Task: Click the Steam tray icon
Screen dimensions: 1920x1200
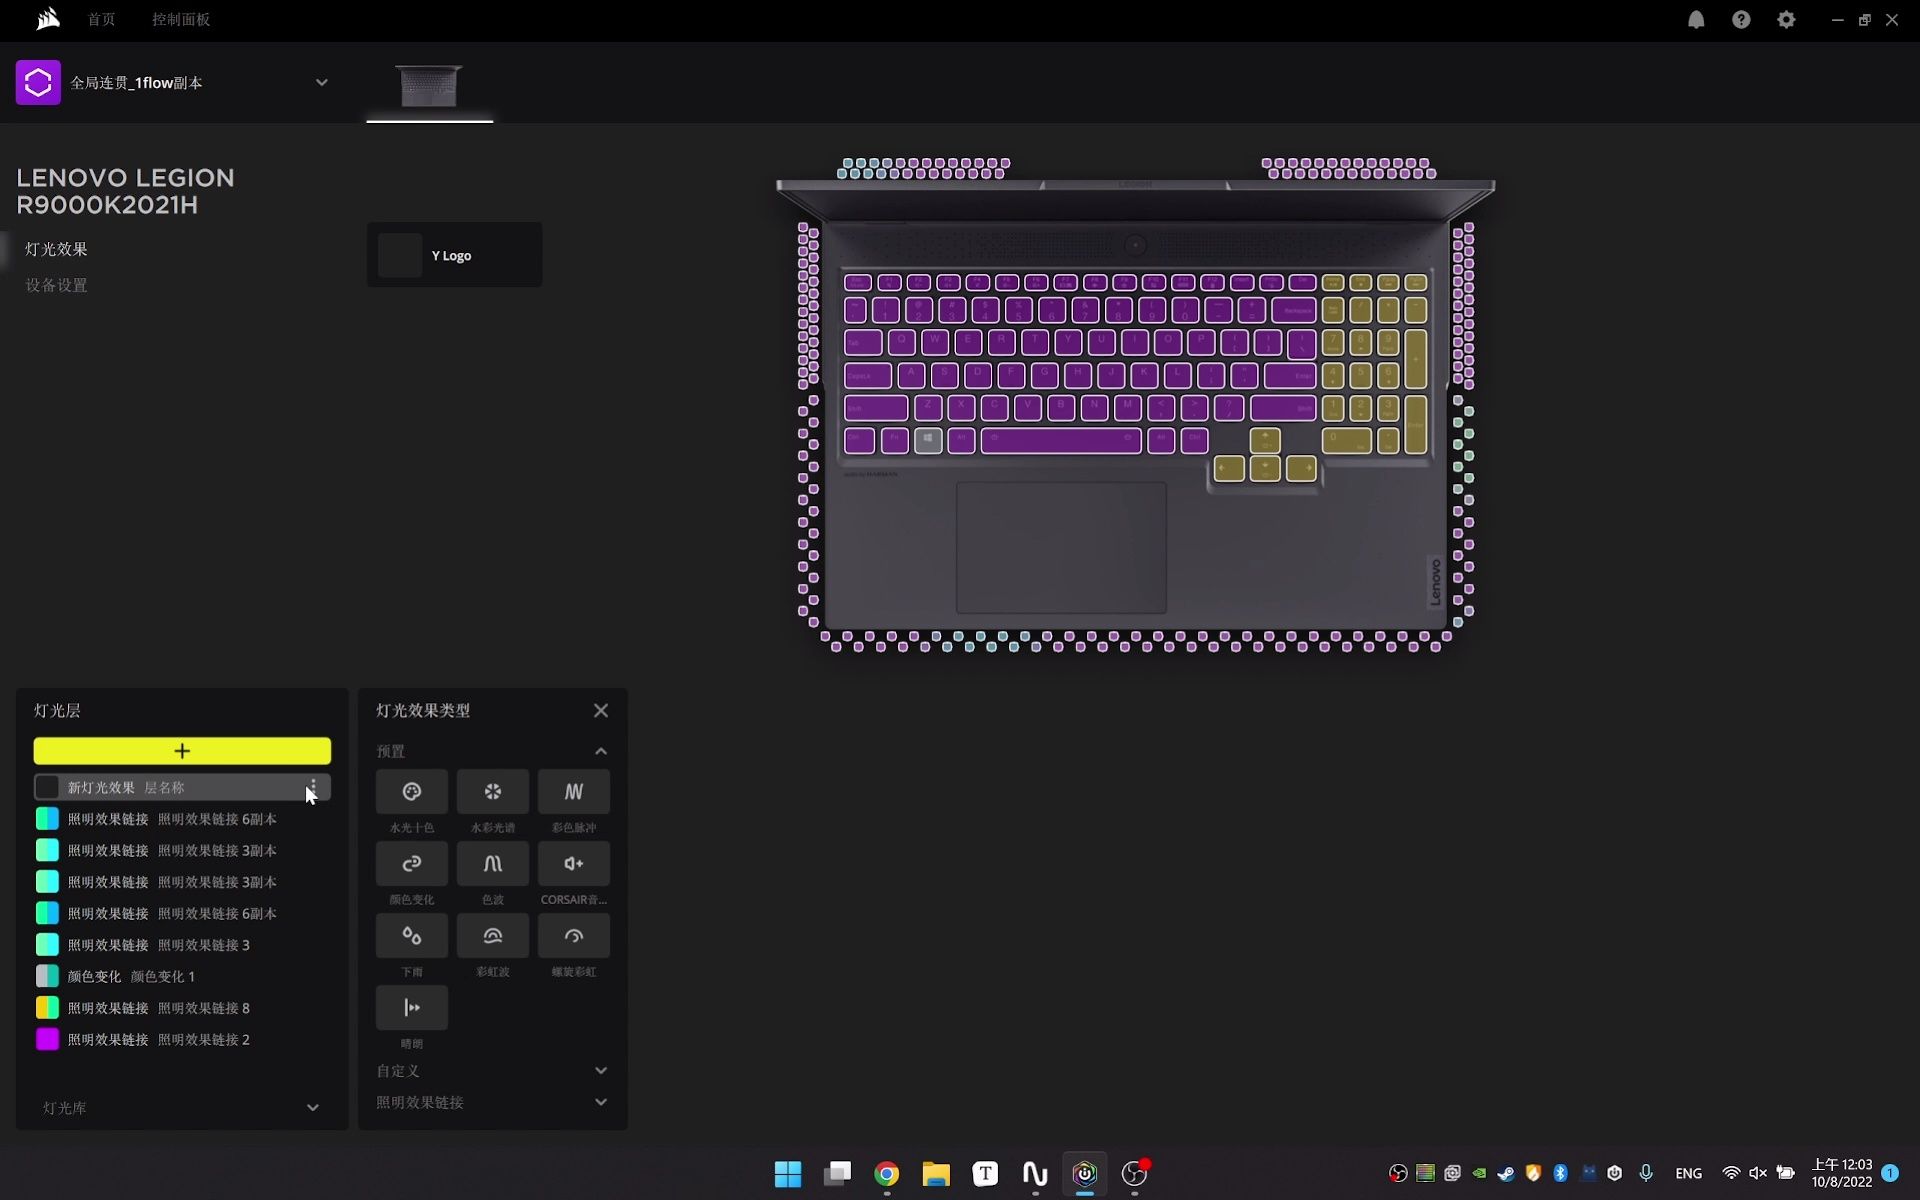Action: [x=1506, y=1174]
